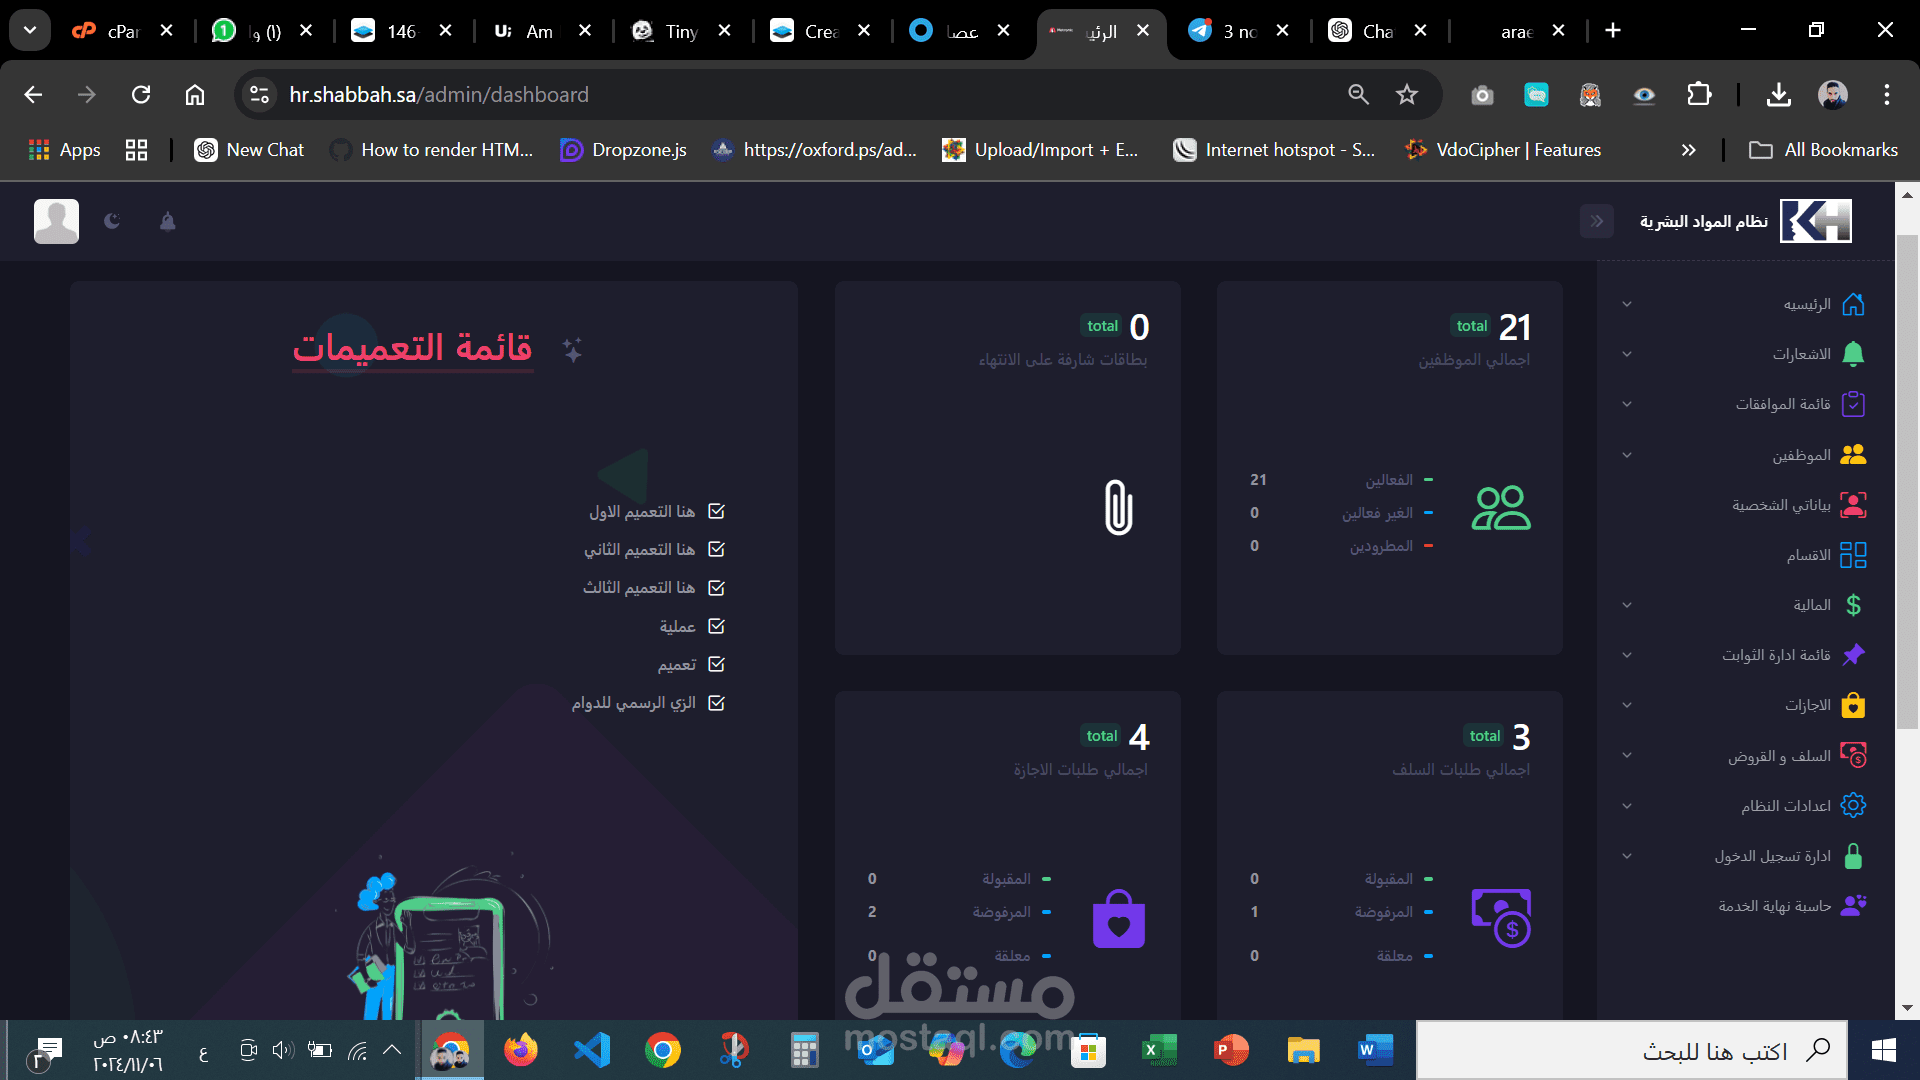Click the dollar icon for المالية
Screen dimensions: 1920x1080
(x=1853, y=605)
